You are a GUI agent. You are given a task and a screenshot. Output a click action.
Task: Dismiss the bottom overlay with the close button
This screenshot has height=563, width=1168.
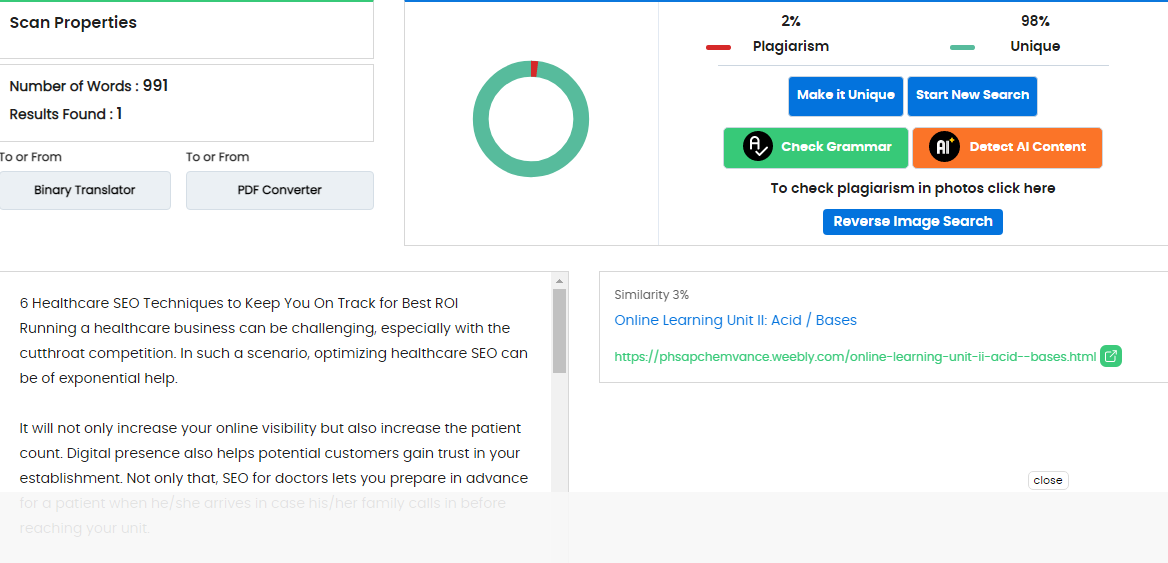pos(1047,480)
